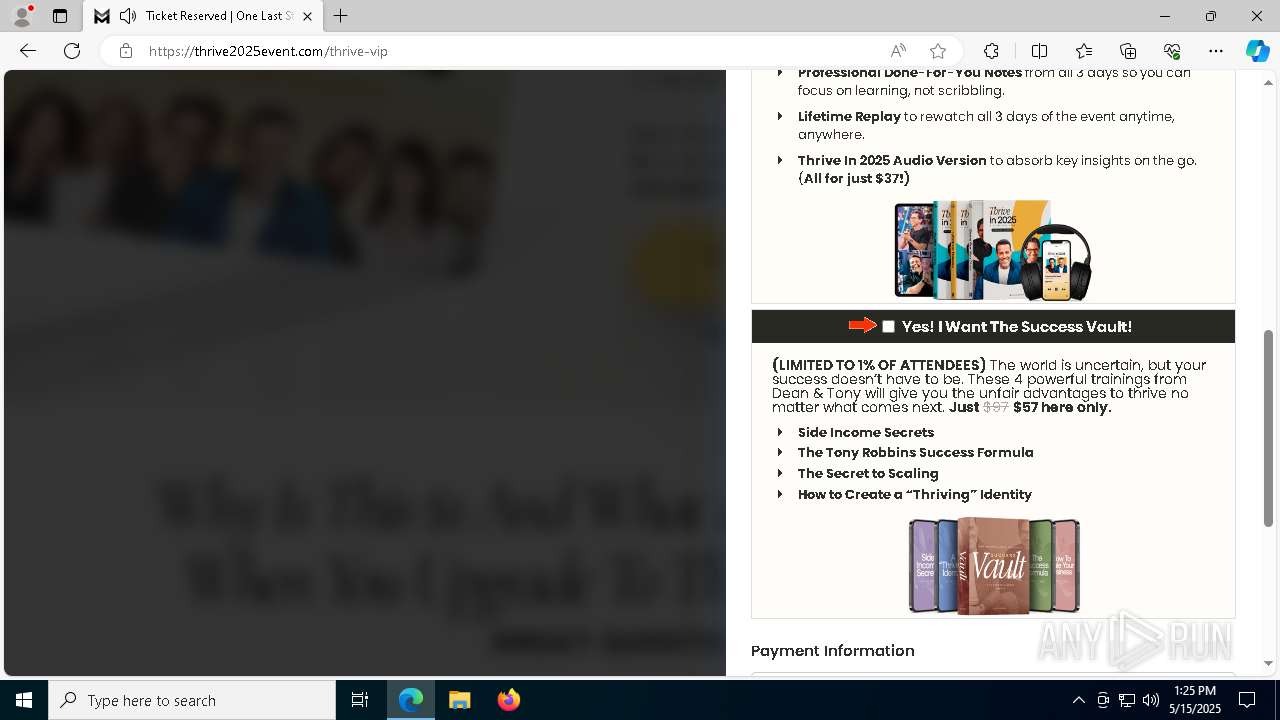Open browser Extensions menu
Screen dimensions: 1280x720
point(991,51)
